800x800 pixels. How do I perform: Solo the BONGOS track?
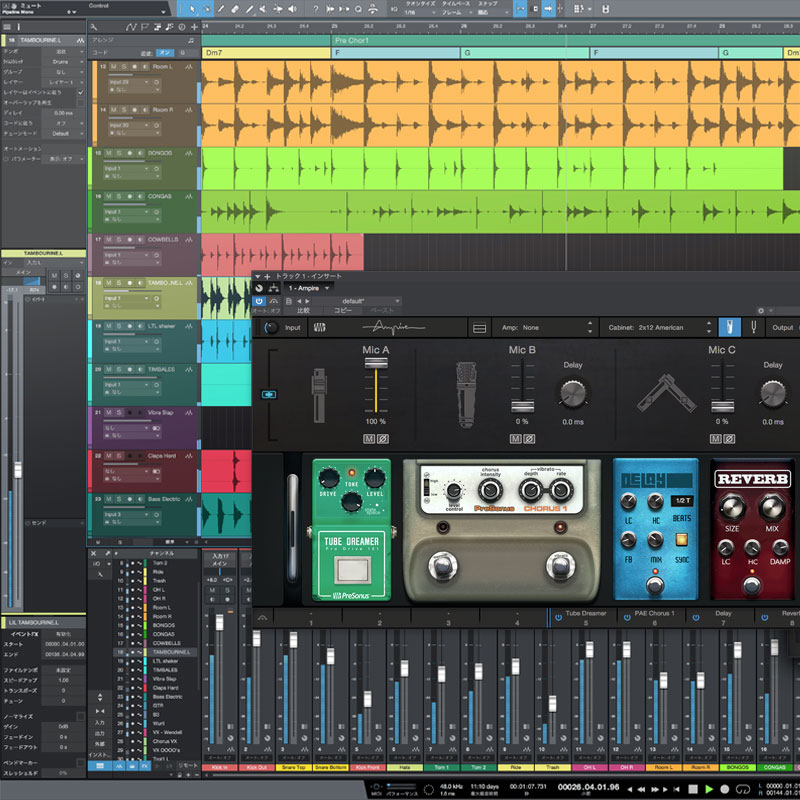[x=118, y=153]
